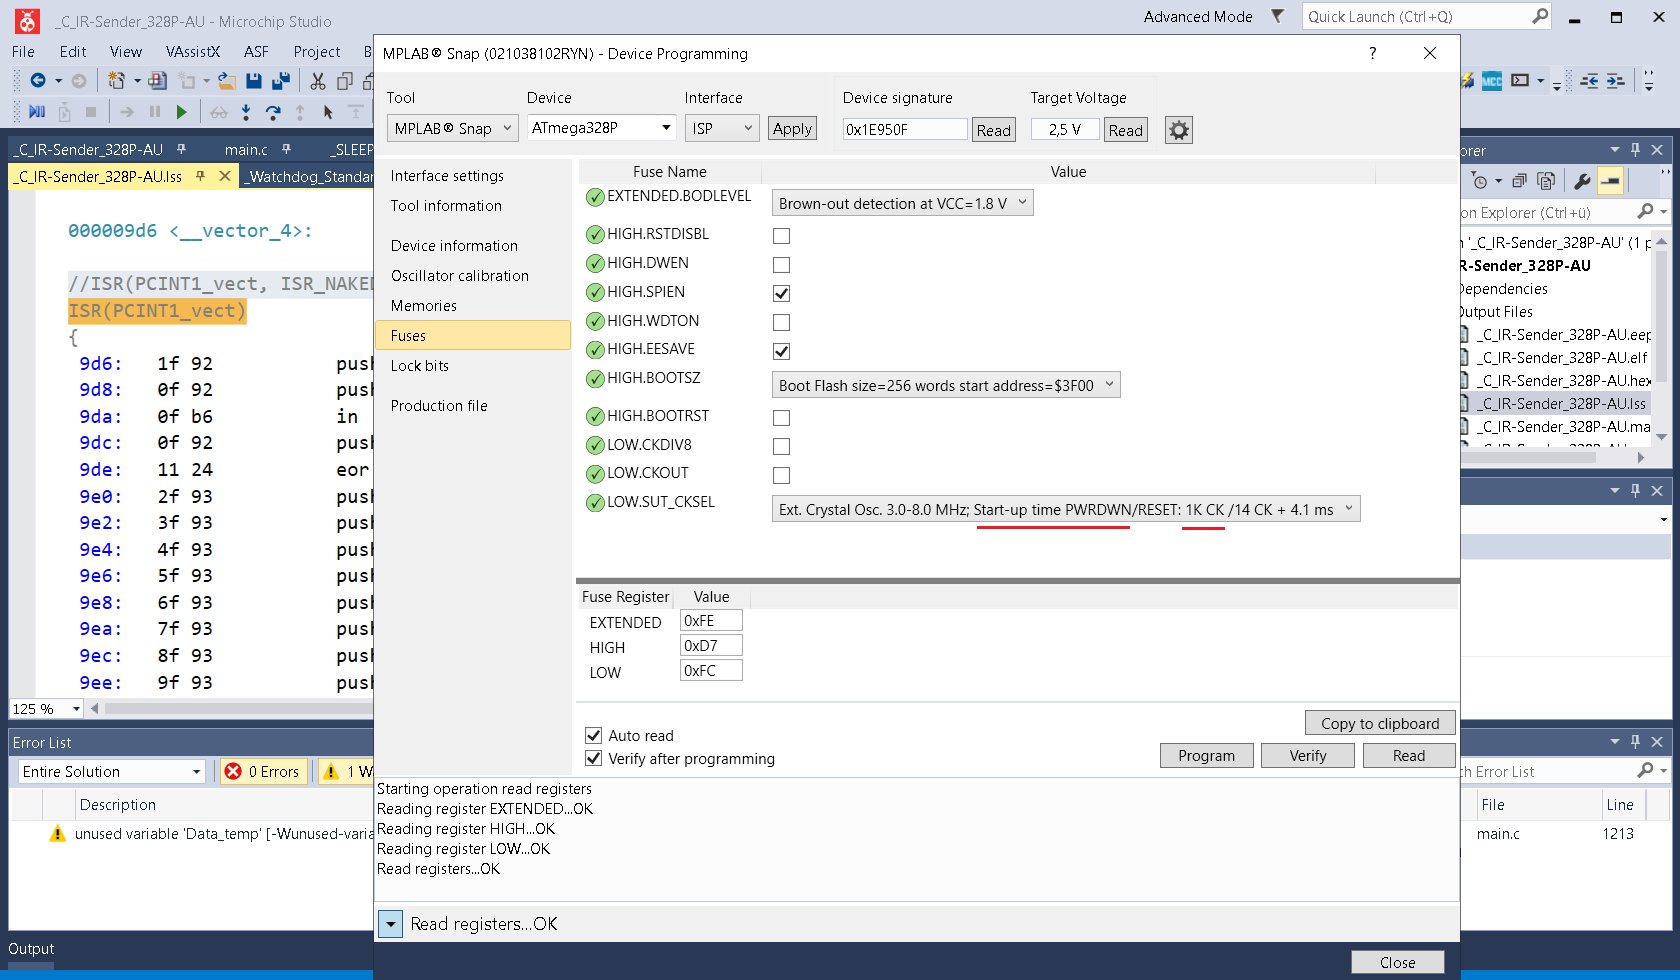Screen dimensions: 1680x980
Task: Click the New Project toolbar icon
Action: tap(117, 81)
